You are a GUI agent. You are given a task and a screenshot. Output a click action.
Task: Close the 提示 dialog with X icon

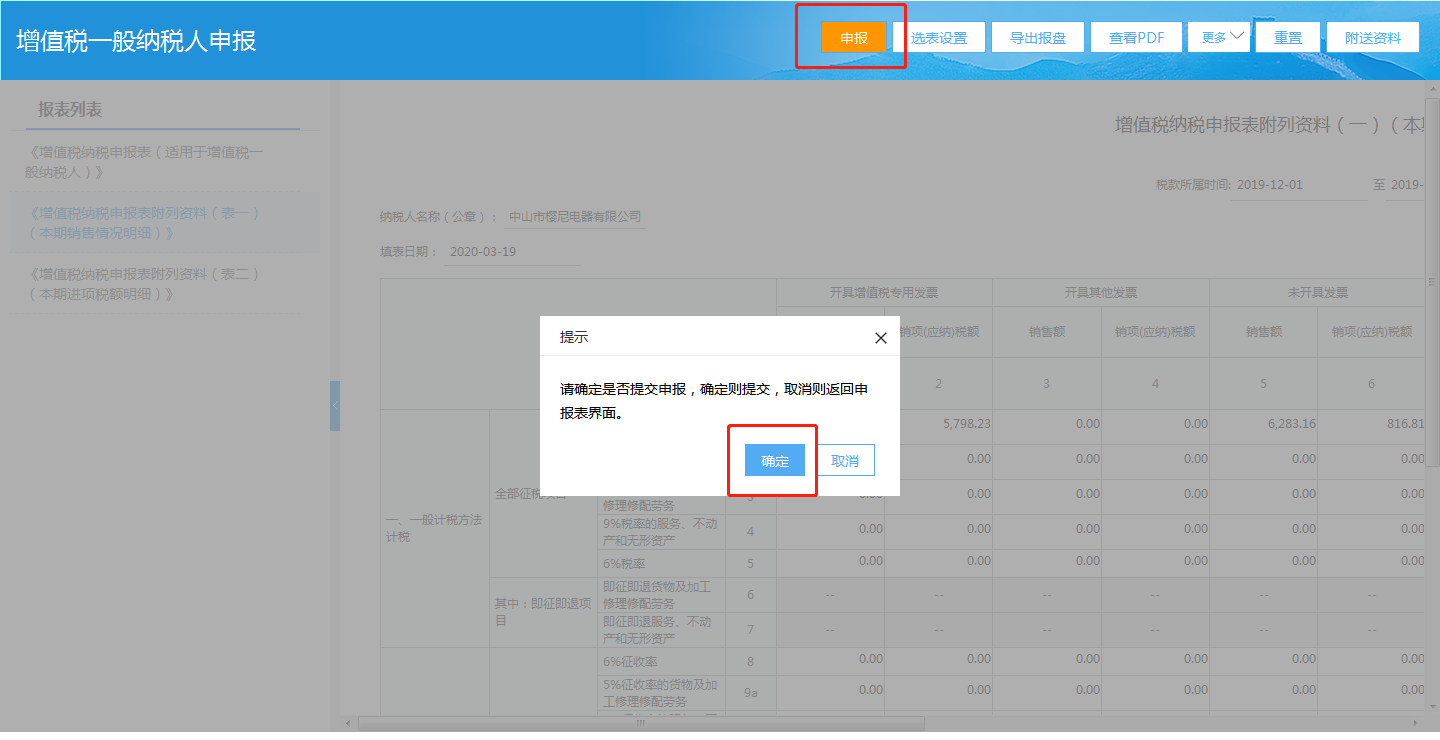(880, 338)
